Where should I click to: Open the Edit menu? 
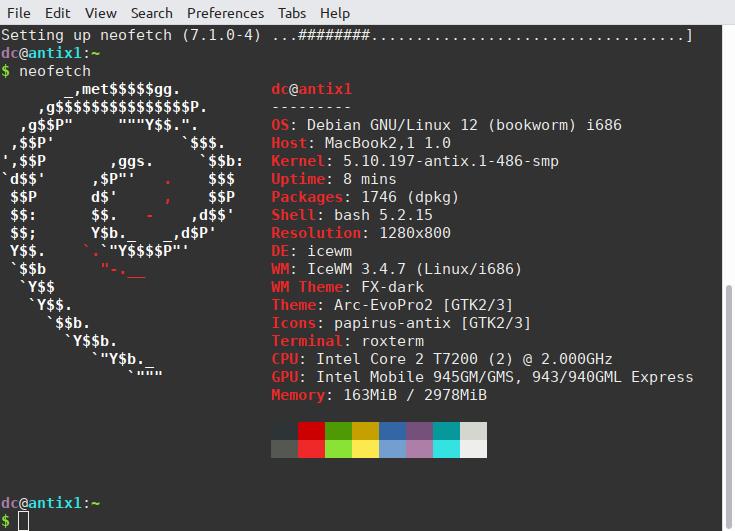pos(57,13)
